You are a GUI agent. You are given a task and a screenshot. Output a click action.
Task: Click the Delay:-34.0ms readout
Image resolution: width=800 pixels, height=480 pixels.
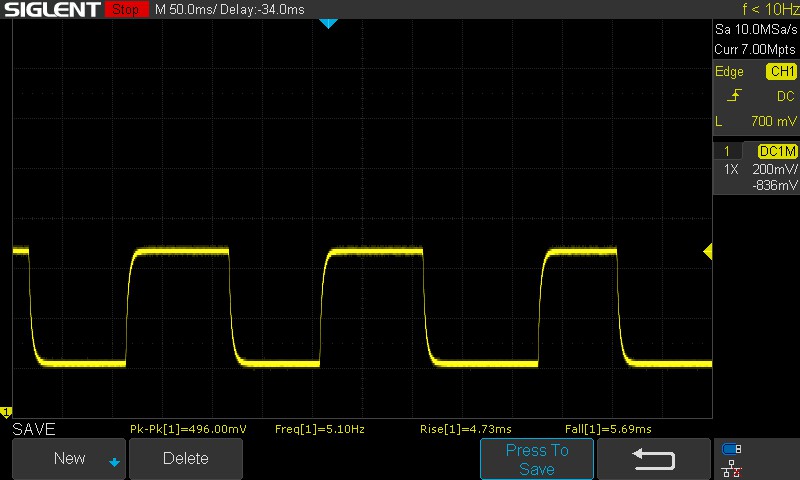(262, 9)
